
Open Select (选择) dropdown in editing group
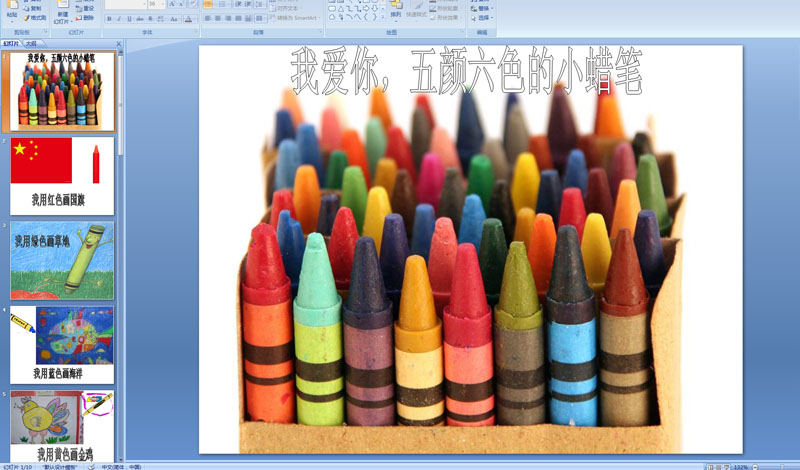482,17
